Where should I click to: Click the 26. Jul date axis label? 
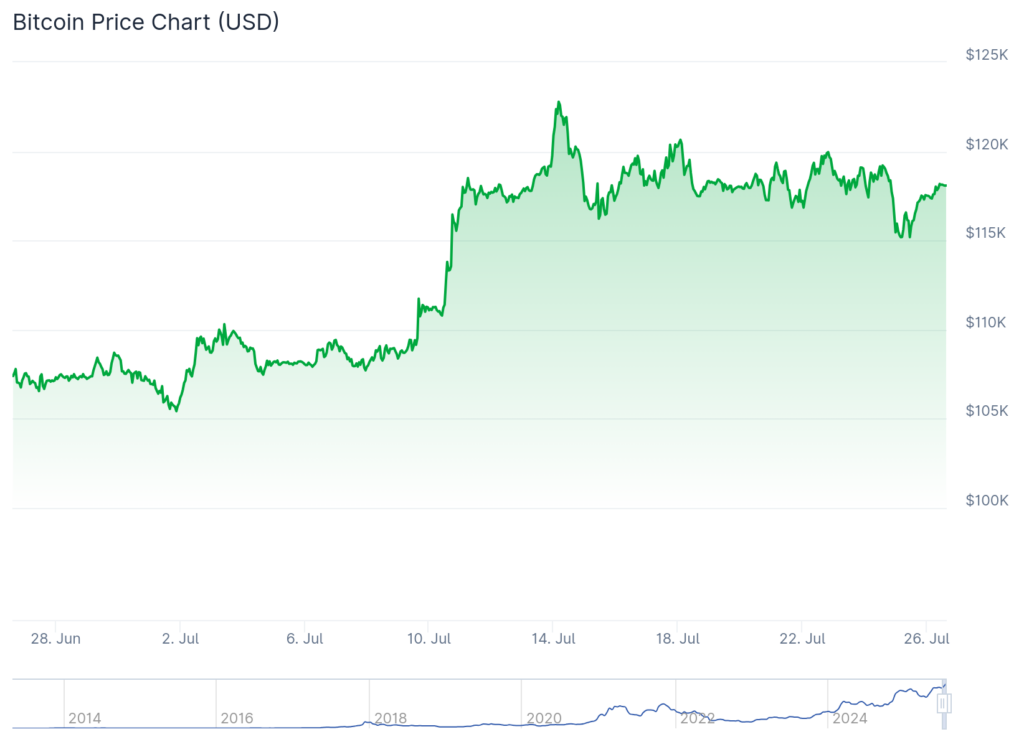pos(926,638)
